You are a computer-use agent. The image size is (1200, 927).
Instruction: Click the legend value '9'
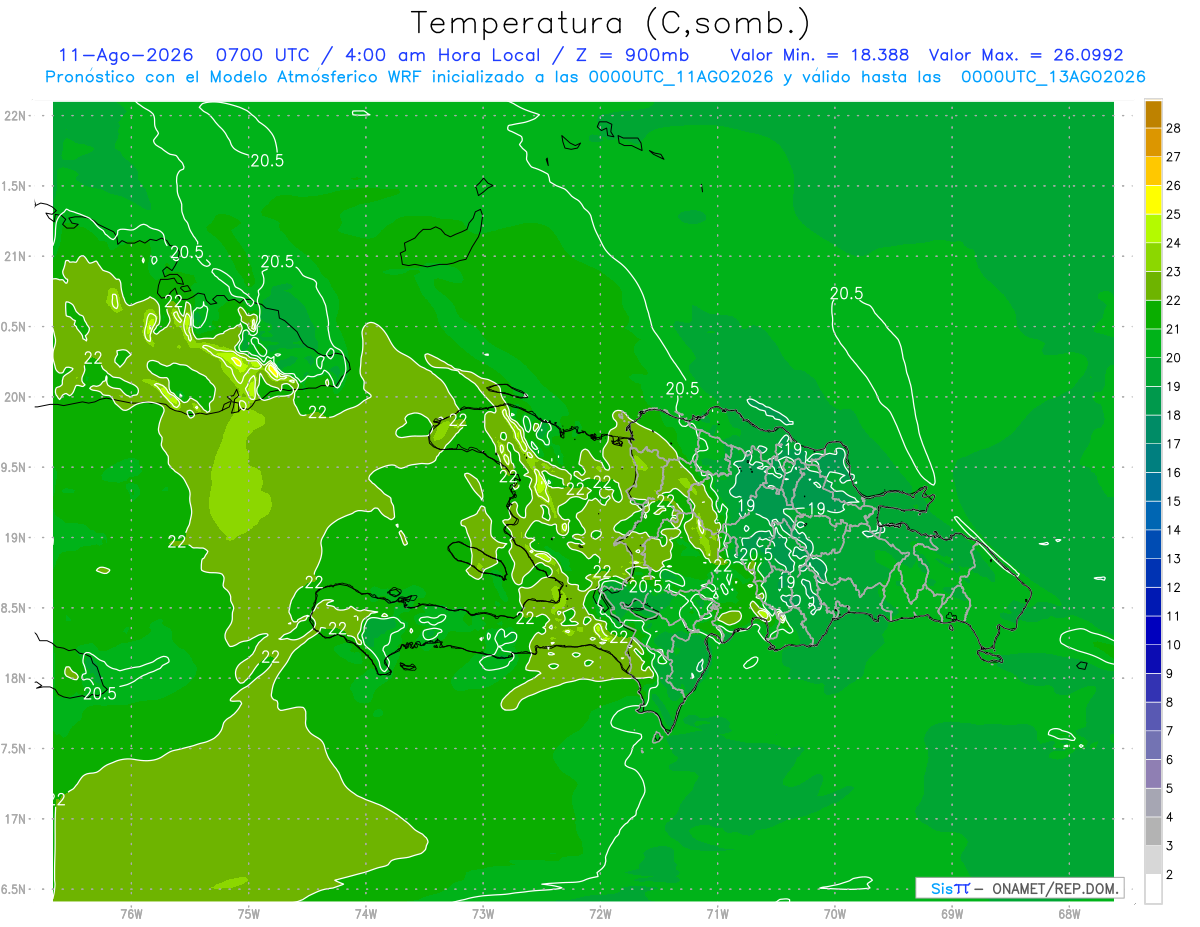pyautogui.click(x=1170, y=674)
